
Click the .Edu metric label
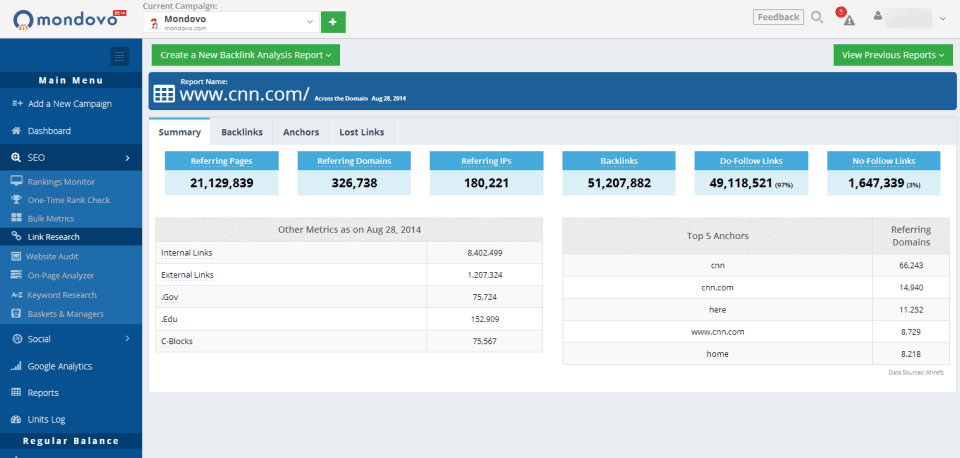coord(170,319)
